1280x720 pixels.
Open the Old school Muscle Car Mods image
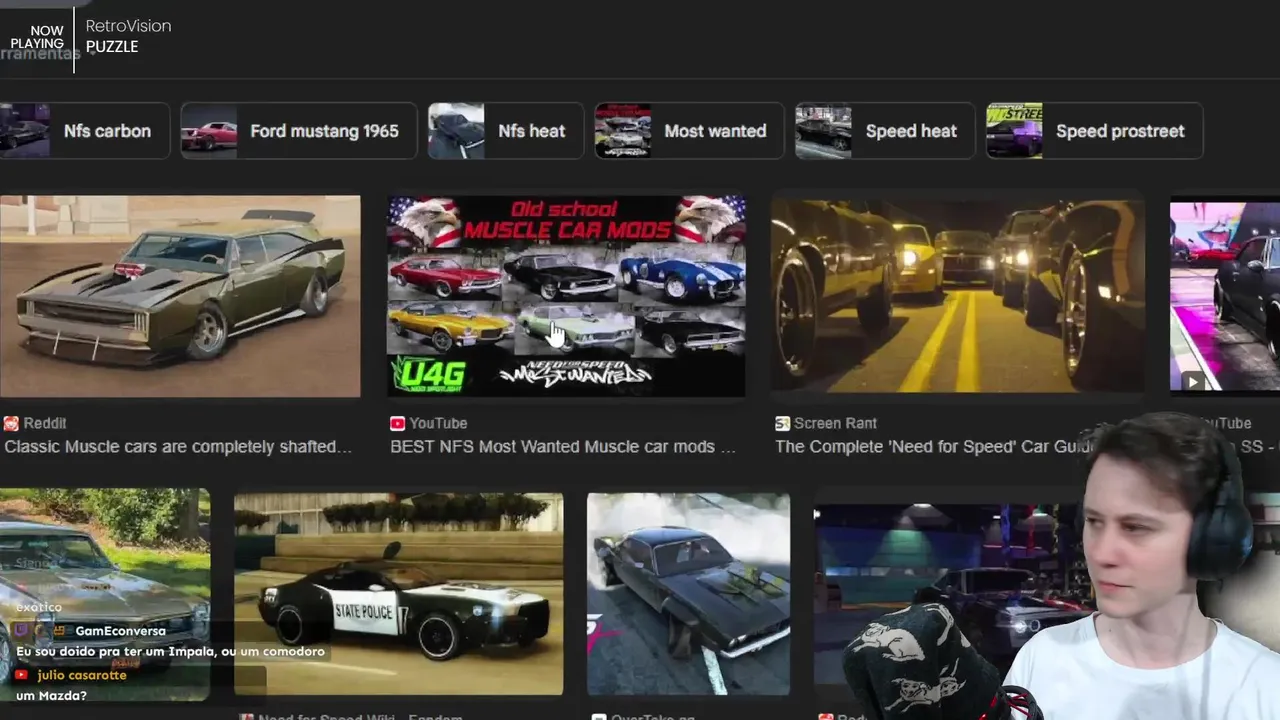566,296
